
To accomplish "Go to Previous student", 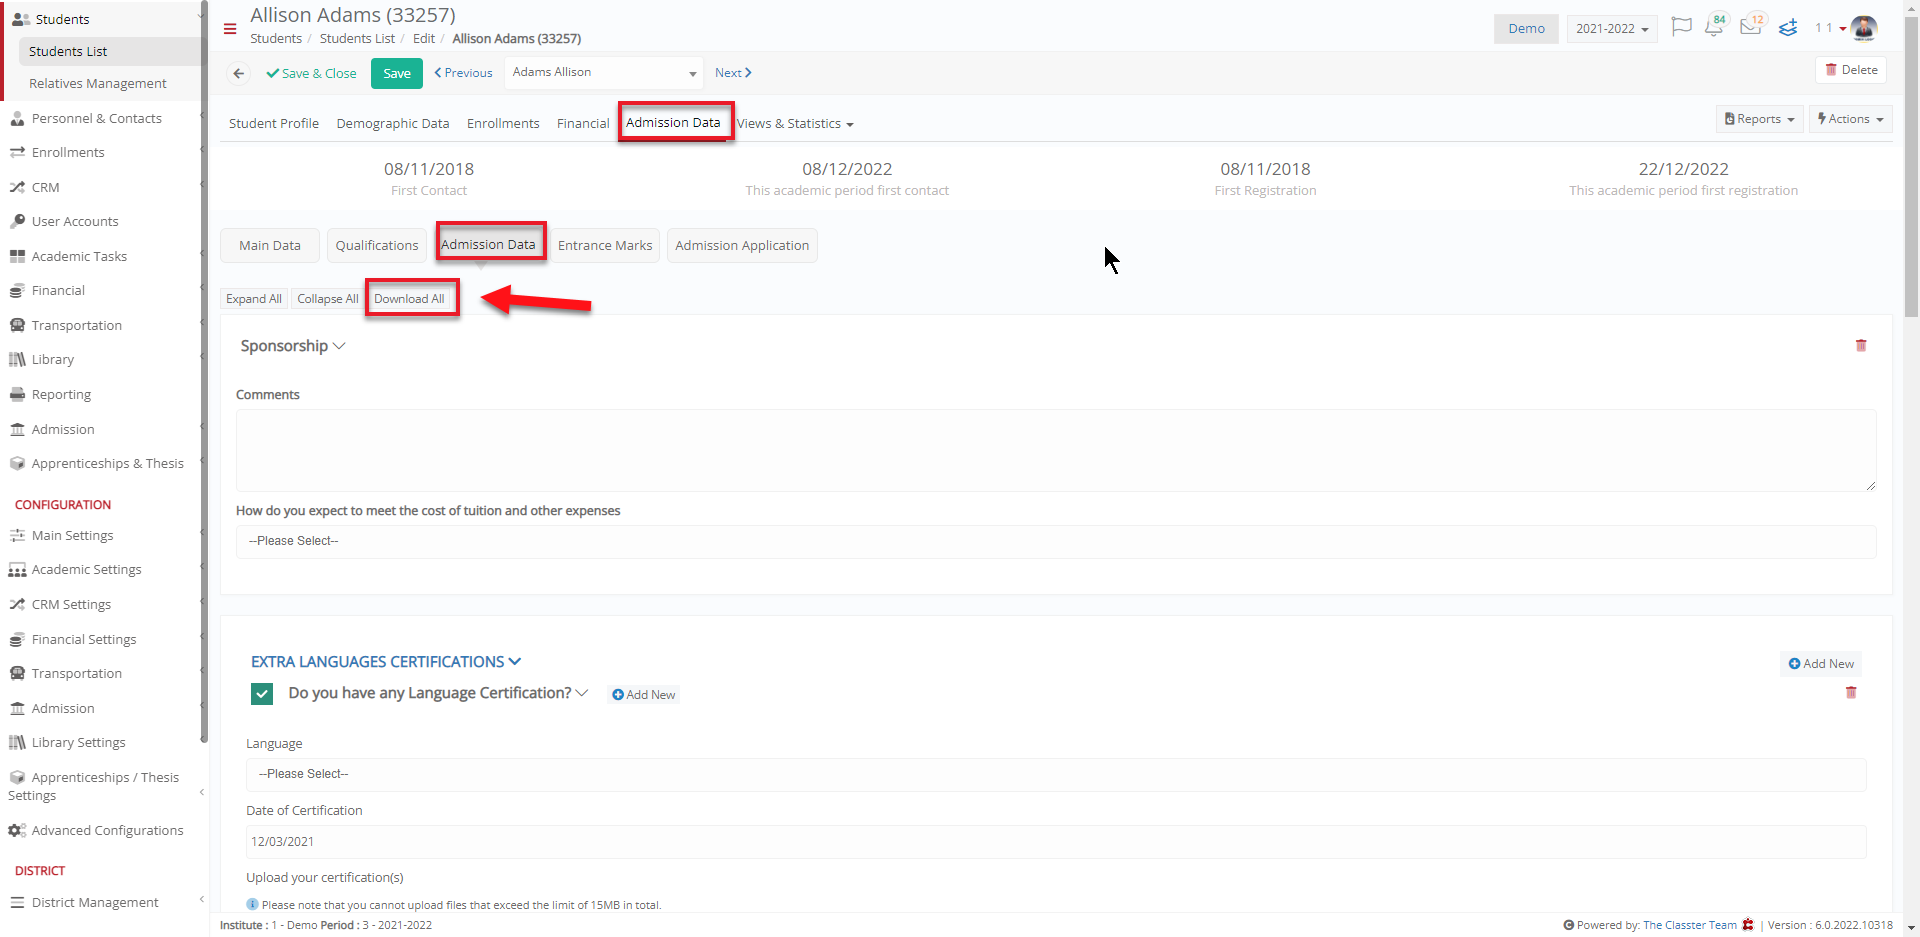I will click(x=463, y=73).
